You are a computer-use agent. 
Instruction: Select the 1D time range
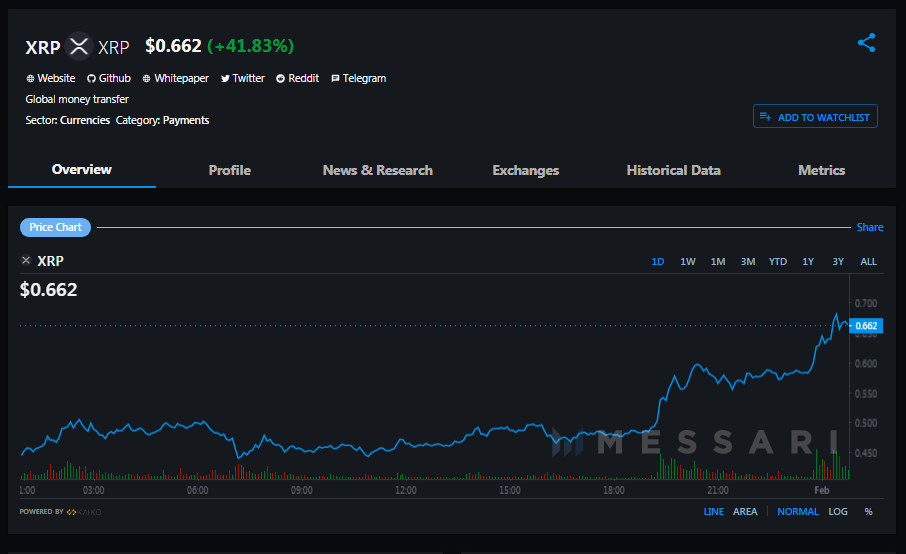pos(658,262)
